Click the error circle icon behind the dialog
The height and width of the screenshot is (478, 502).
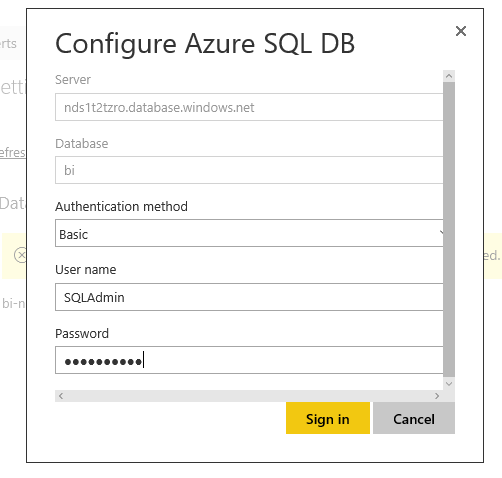pos(21,255)
